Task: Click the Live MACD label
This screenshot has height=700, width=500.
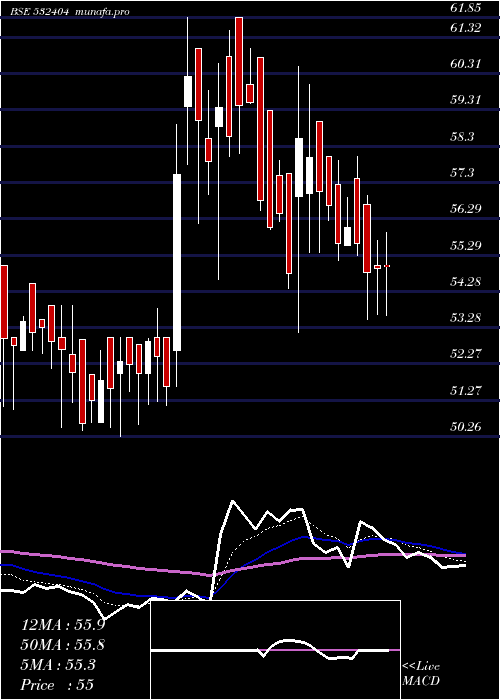Action: pyautogui.click(x=421, y=674)
